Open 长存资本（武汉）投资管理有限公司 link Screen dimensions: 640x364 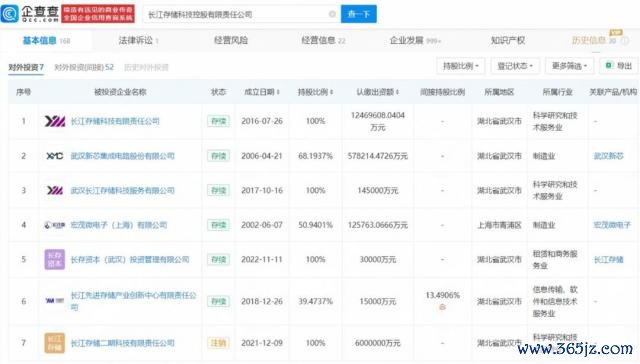point(130,260)
